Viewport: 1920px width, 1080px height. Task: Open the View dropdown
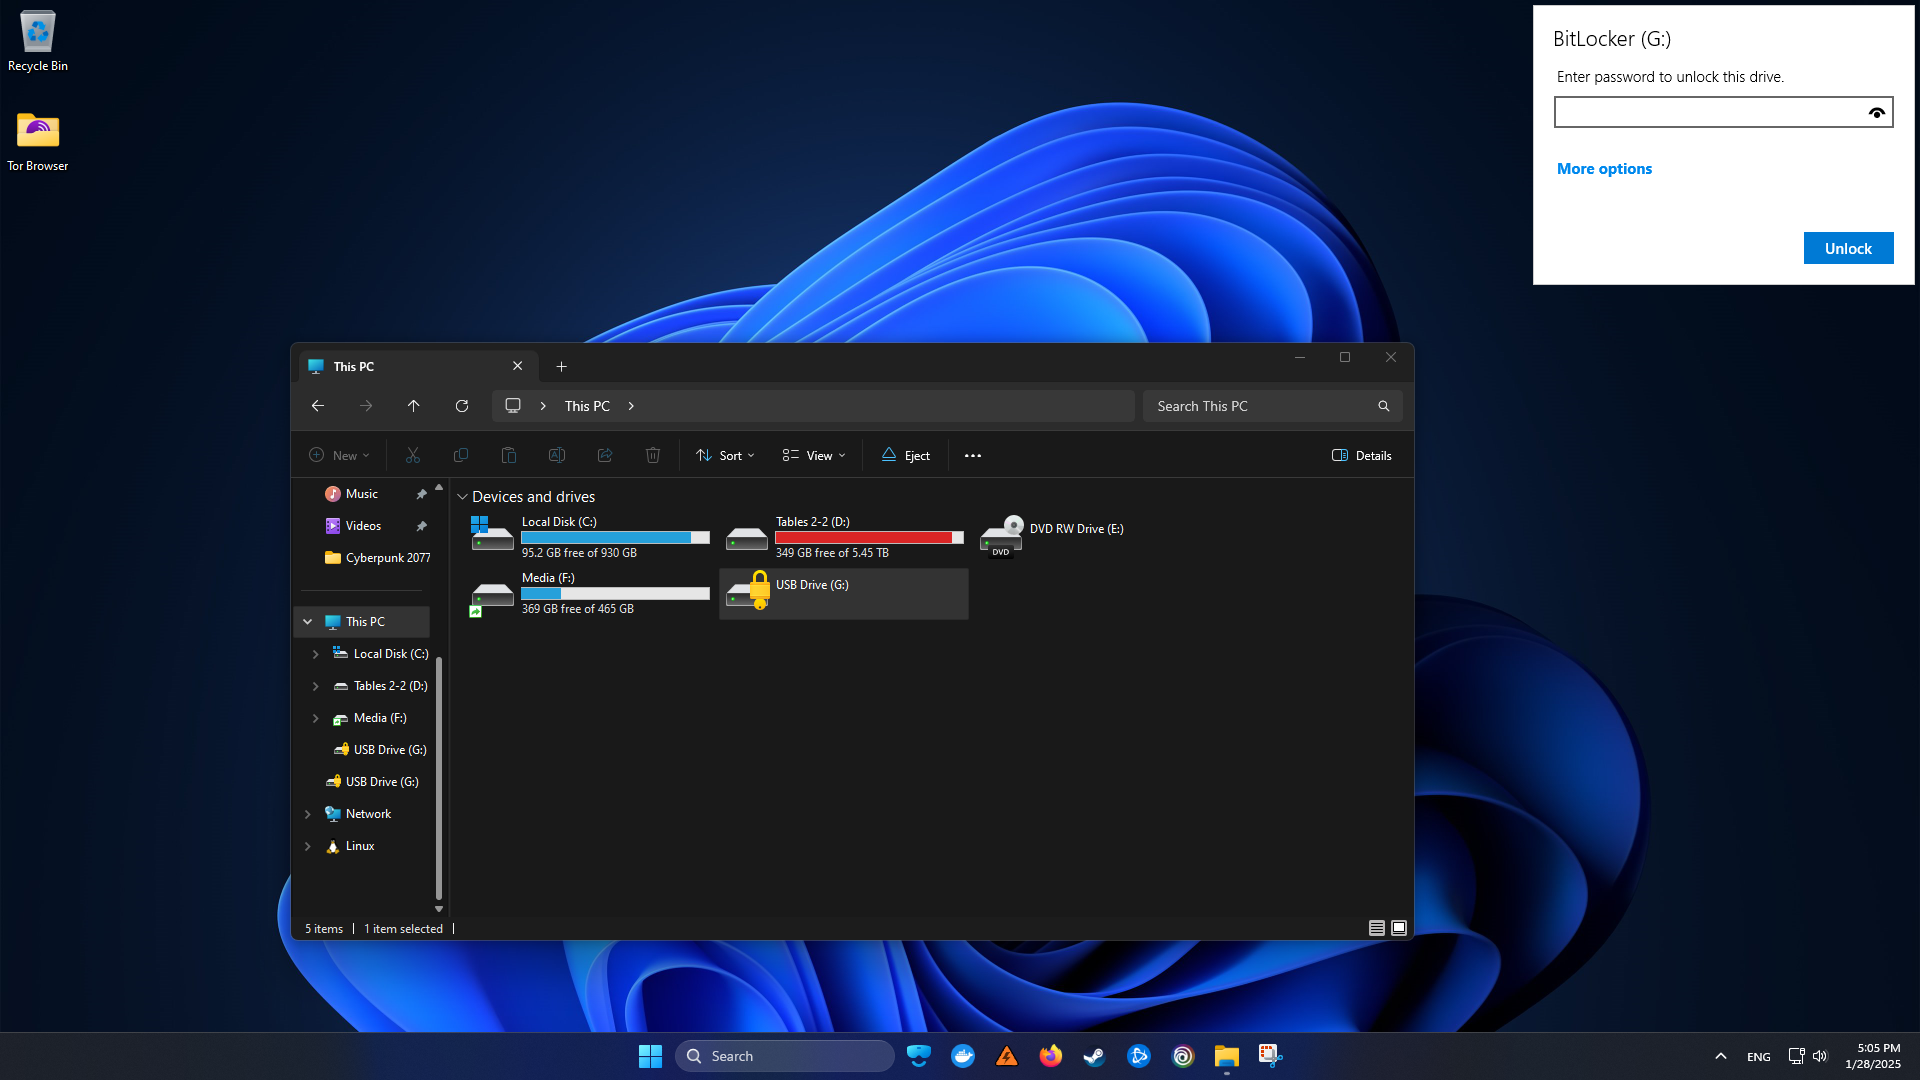coord(814,456)
